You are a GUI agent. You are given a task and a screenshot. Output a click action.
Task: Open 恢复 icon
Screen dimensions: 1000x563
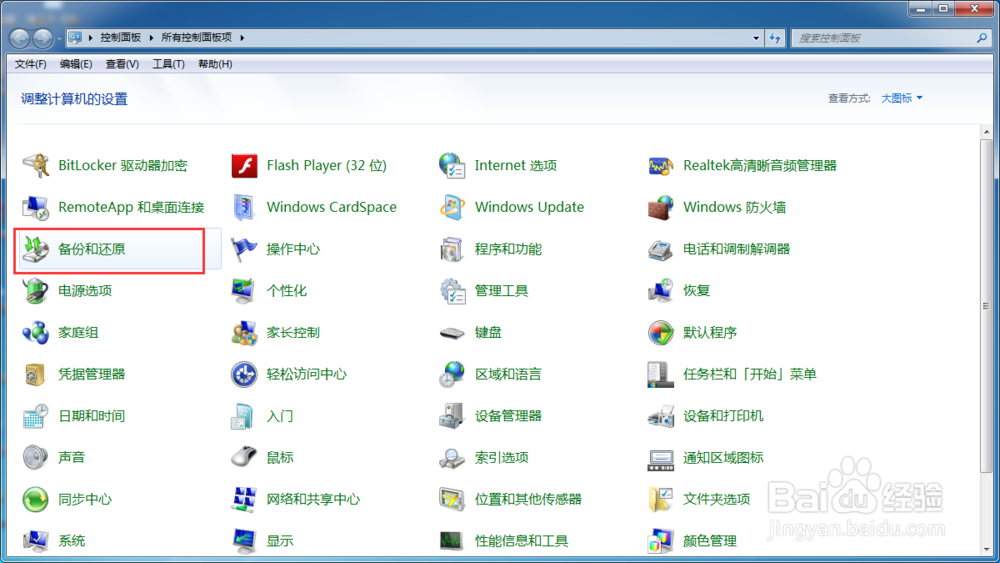tap(661, 291)
